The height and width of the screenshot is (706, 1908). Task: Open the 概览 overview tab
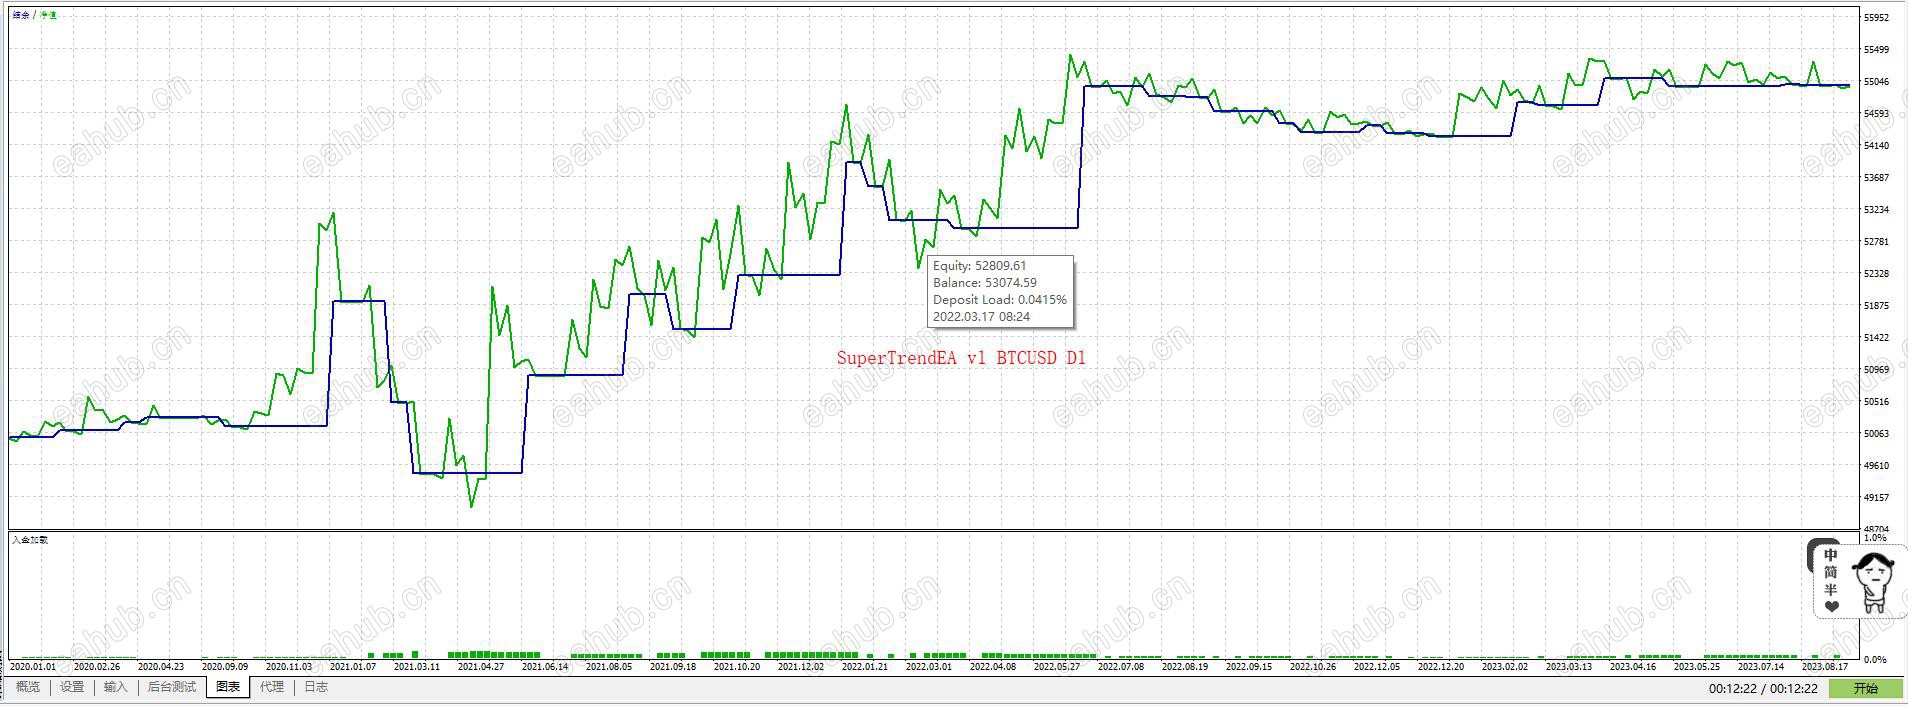(28, 687)
